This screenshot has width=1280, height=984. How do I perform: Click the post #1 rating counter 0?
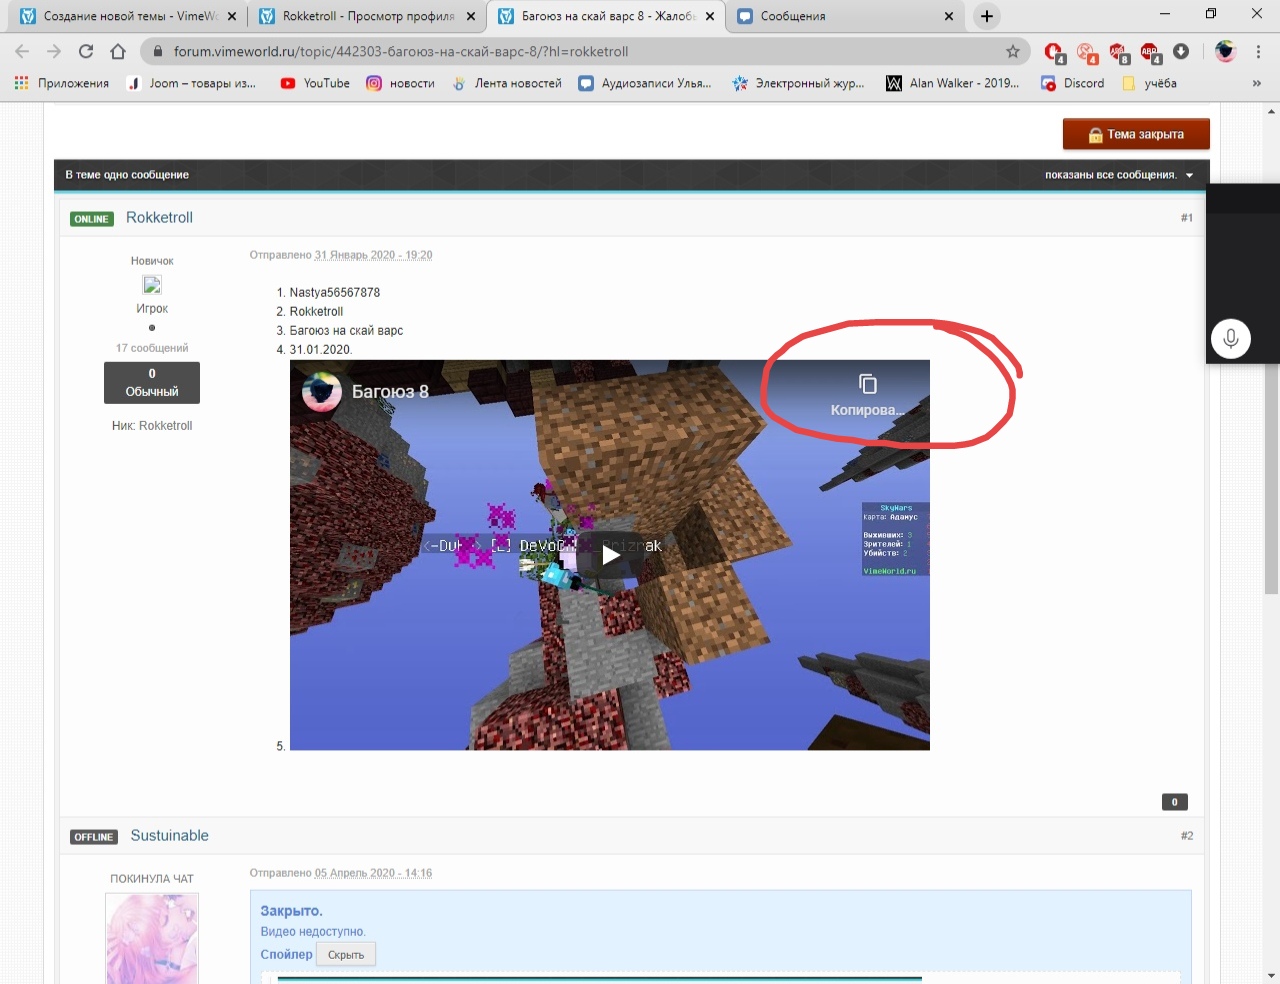click(x=1174, y=802)
